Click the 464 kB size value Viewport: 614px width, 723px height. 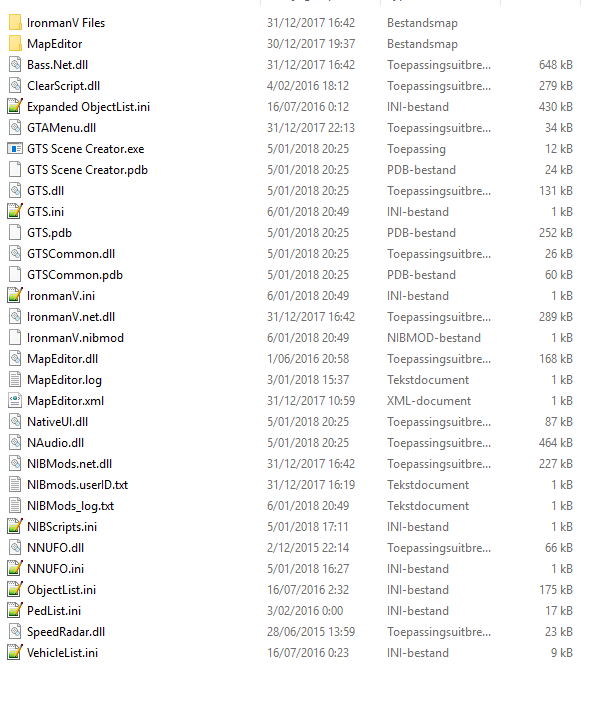(x=555, y=443)
